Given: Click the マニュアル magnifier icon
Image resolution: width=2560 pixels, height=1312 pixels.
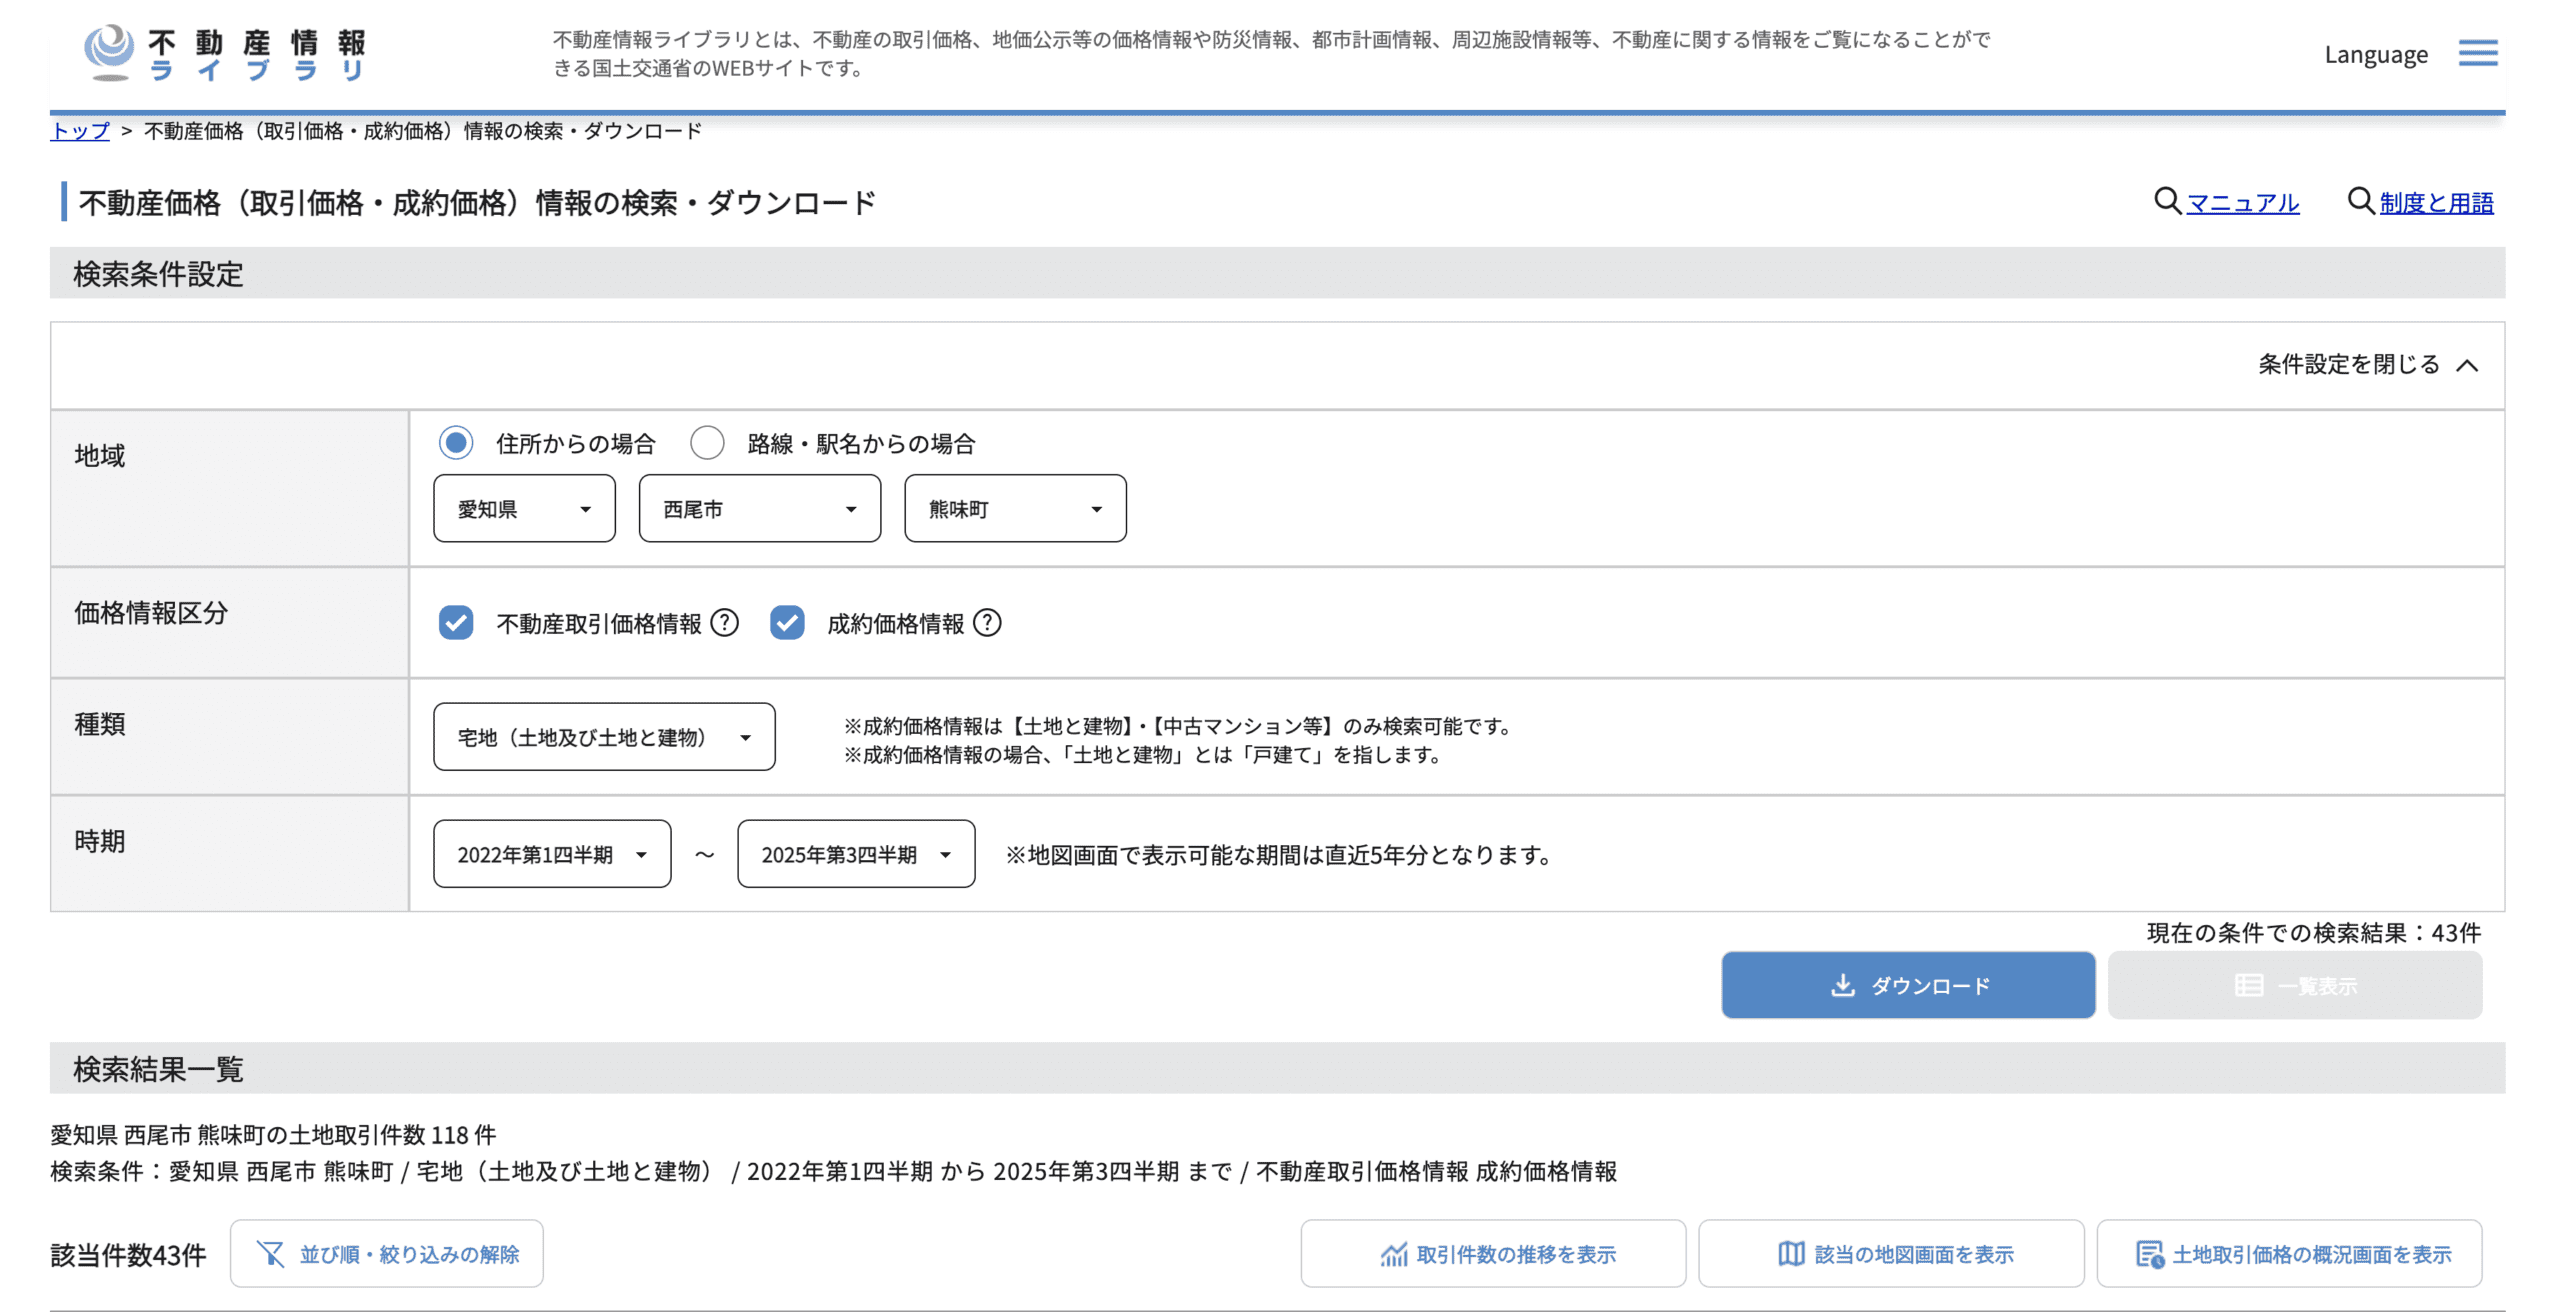Looking at the screenshot, I should pos(2166,201).
